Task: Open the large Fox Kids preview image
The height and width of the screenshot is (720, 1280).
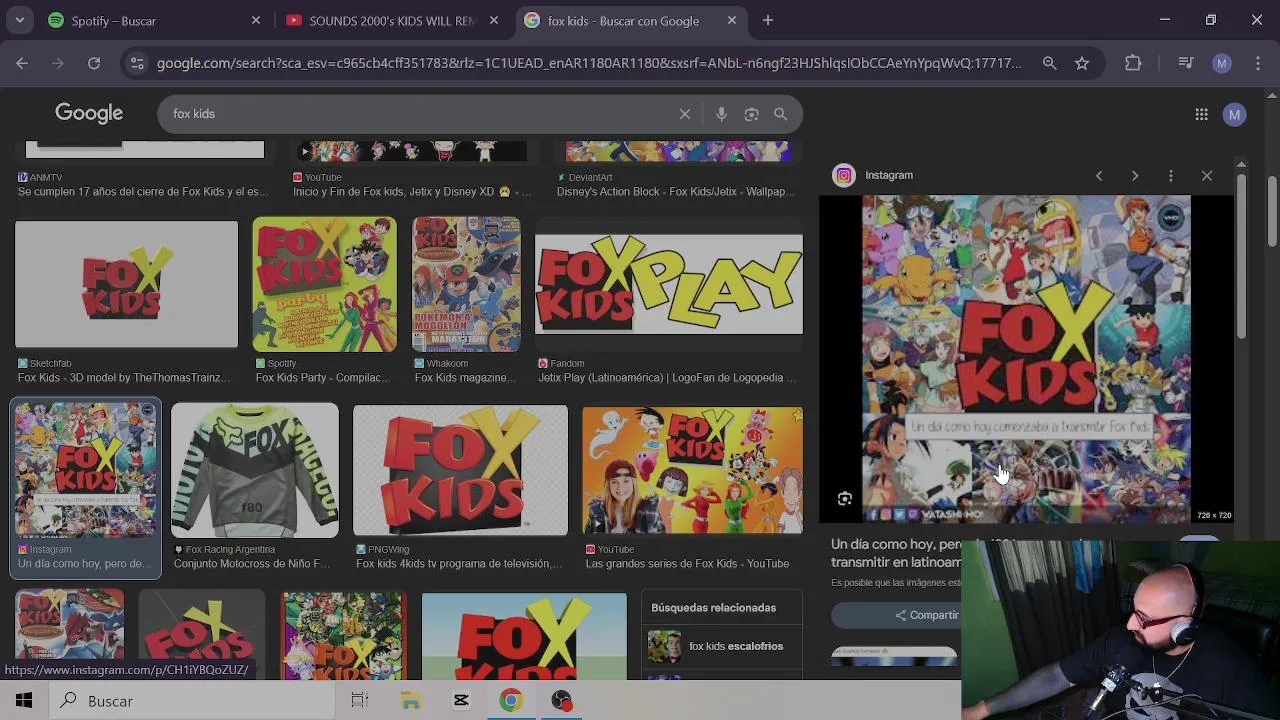Action: tap(1026, 359)
